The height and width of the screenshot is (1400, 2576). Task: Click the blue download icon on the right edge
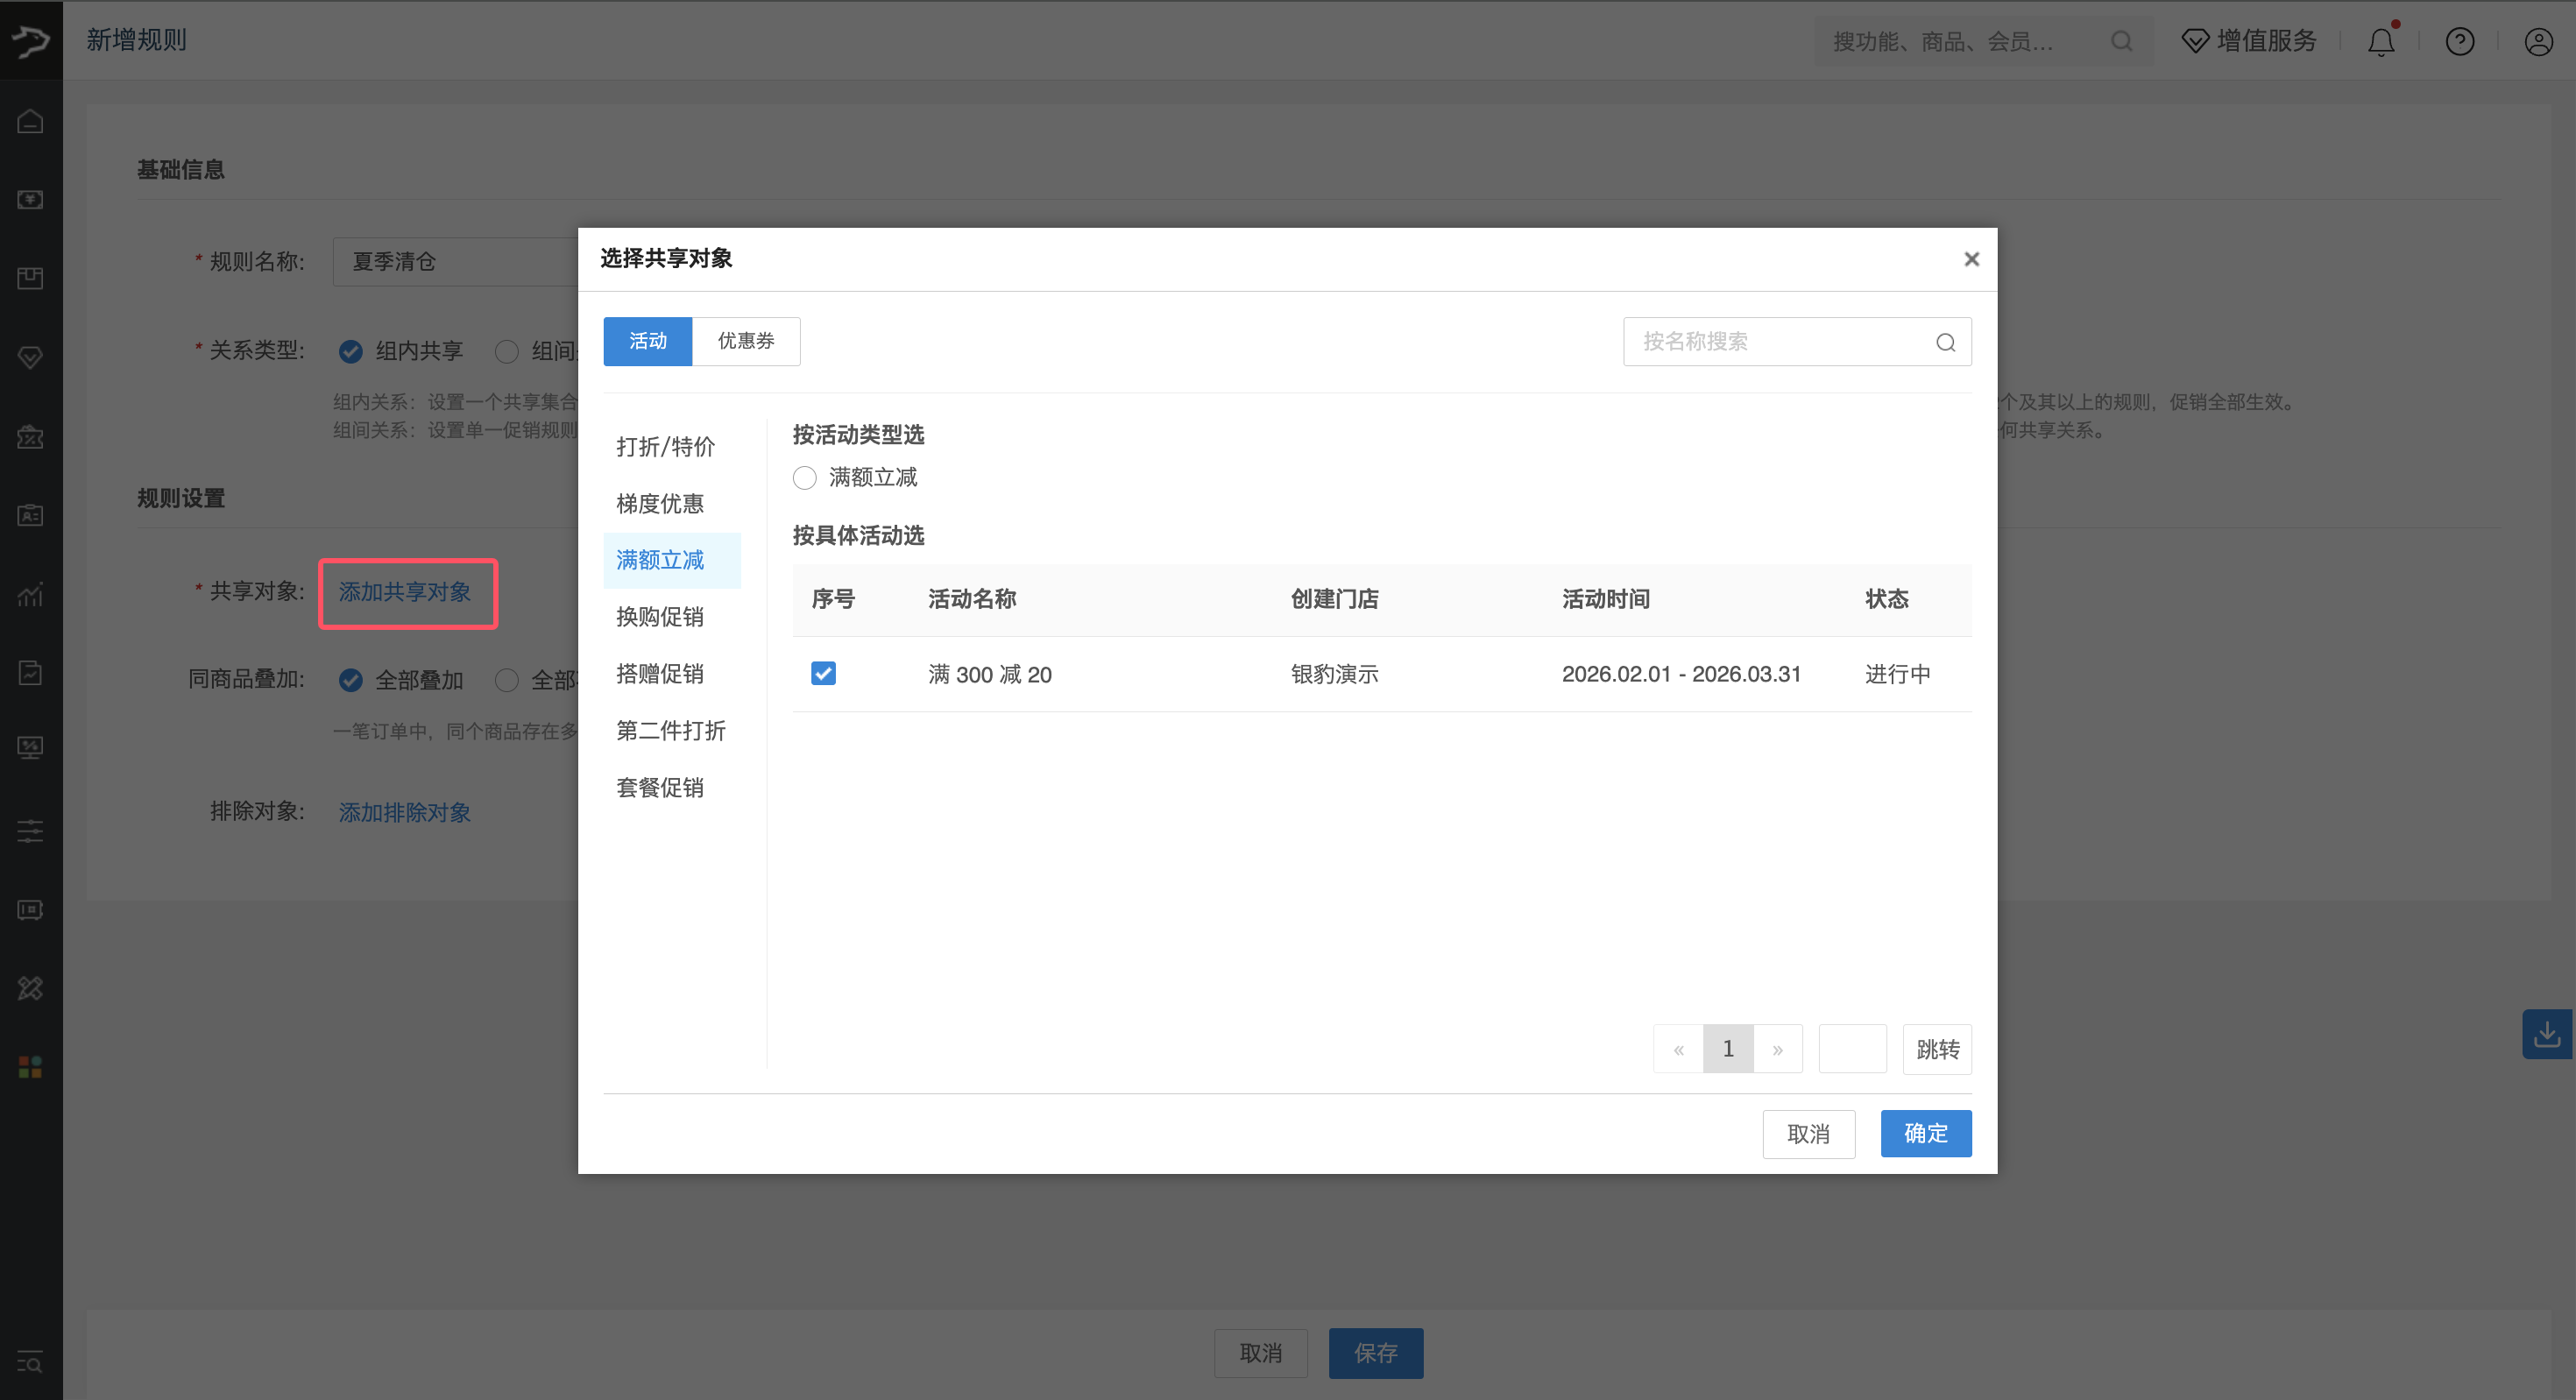(2548, 1034)
